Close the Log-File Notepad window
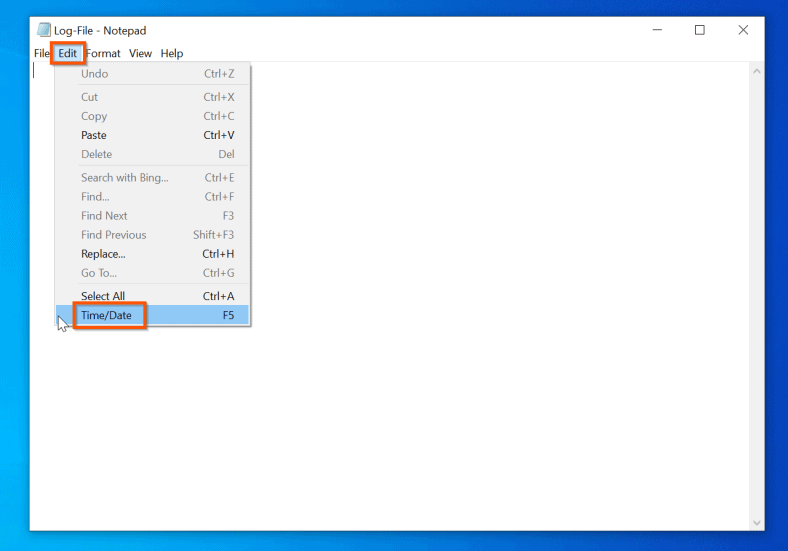The image size is (788, 551). (x=743, y=30)
